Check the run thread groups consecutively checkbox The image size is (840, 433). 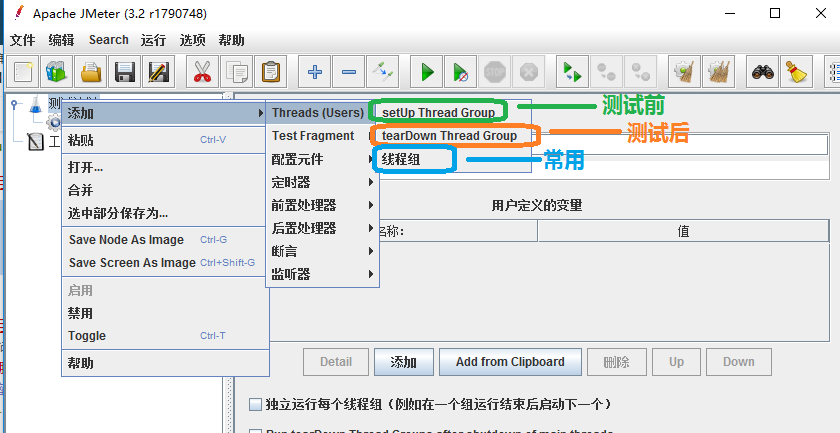[x=256, y=404]
